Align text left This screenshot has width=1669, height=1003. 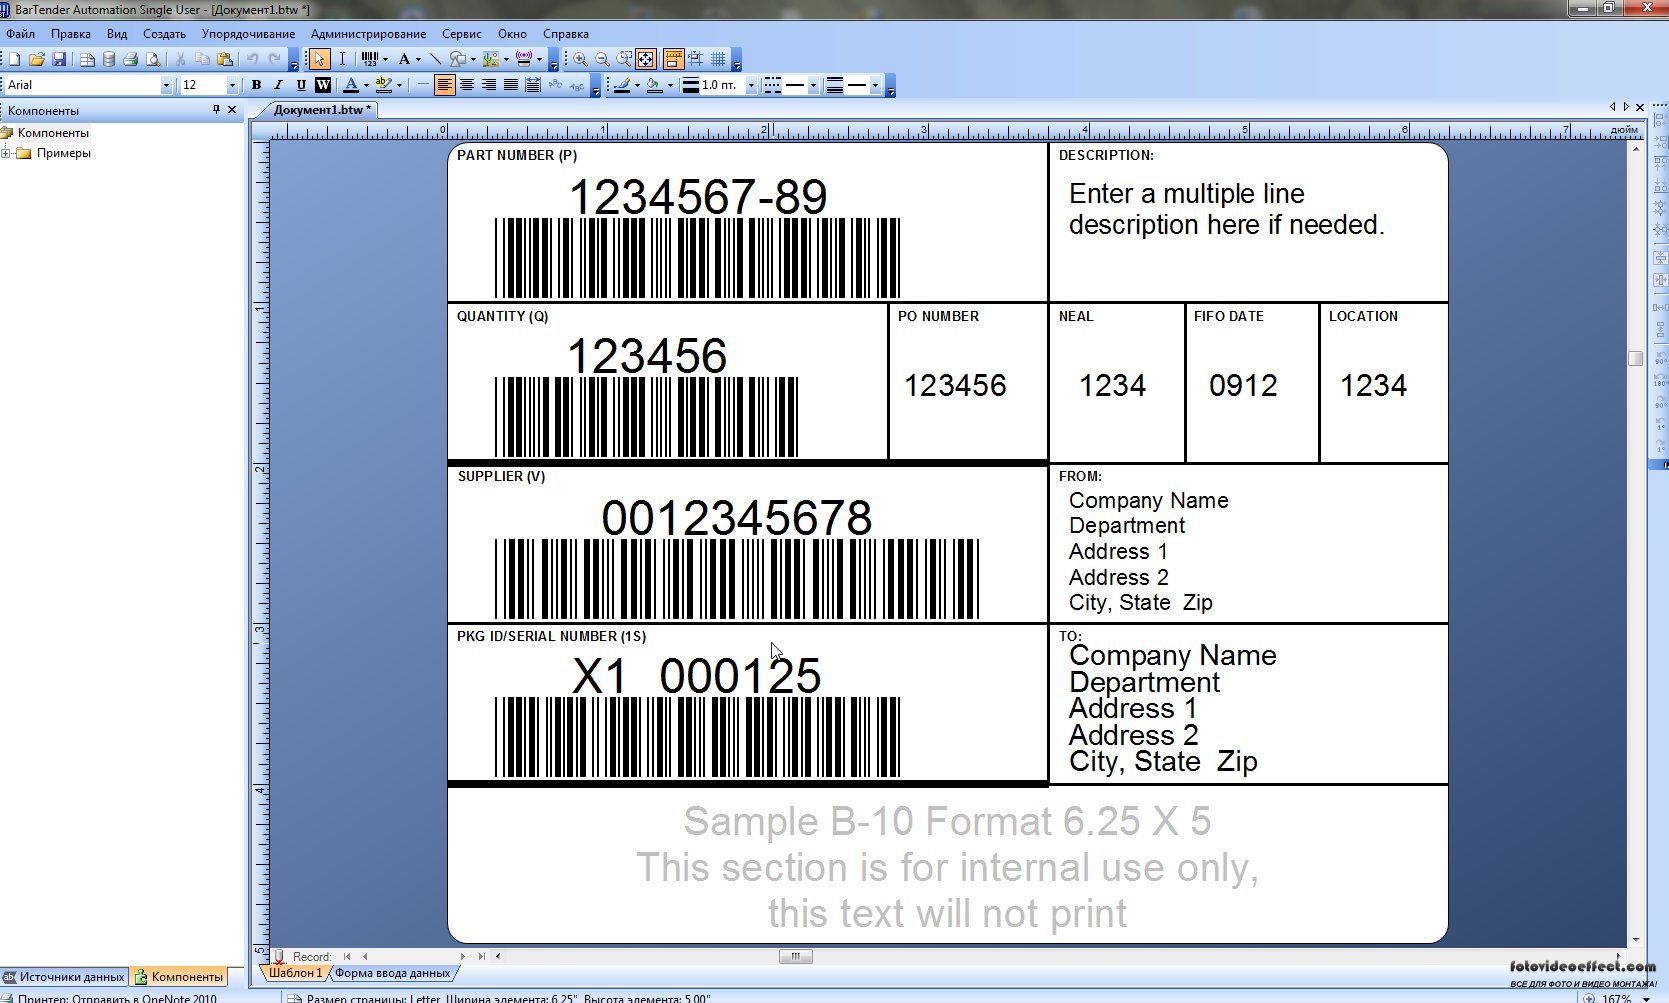pos(445,85)
